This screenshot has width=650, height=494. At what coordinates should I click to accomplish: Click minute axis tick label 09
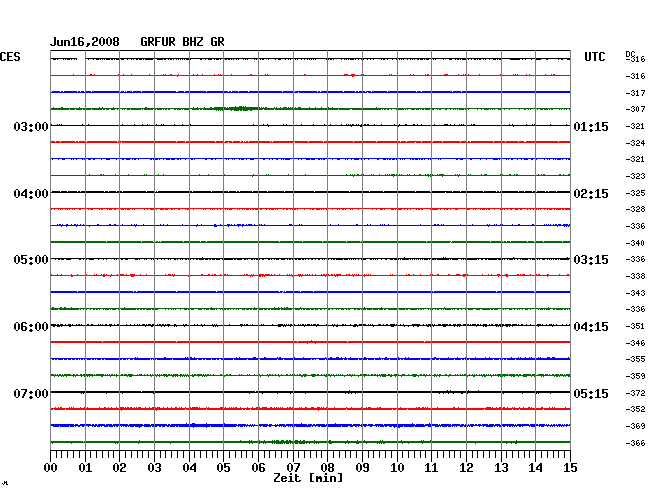362,467
